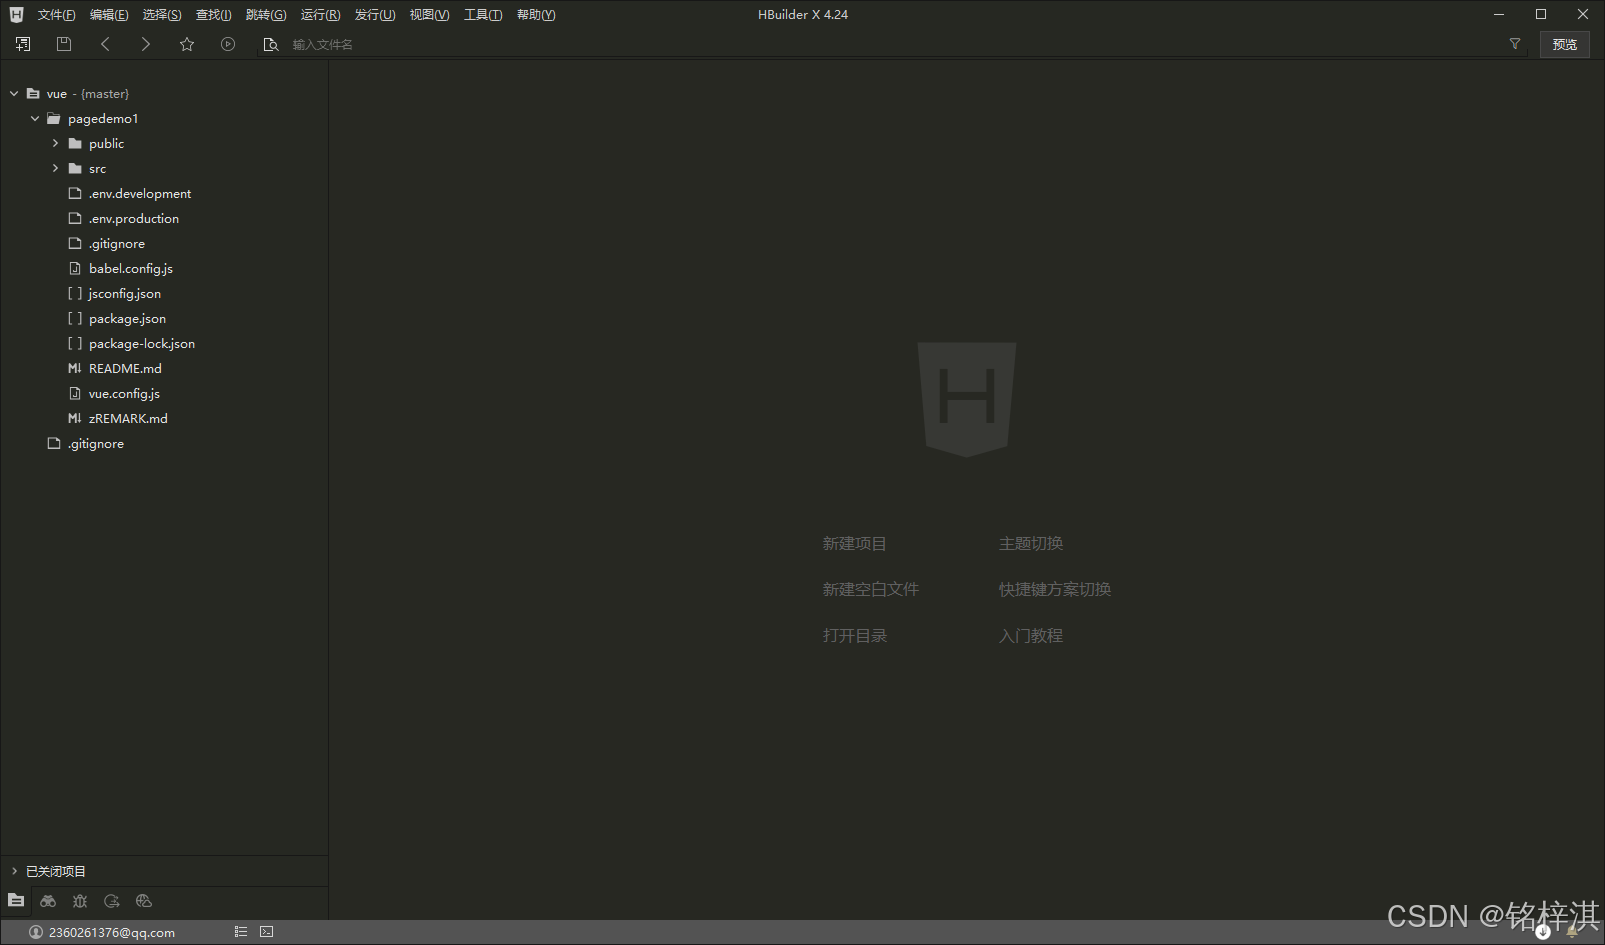Click the star bookmark icon
Screen dimensions: 1605x945
(187, 44)
